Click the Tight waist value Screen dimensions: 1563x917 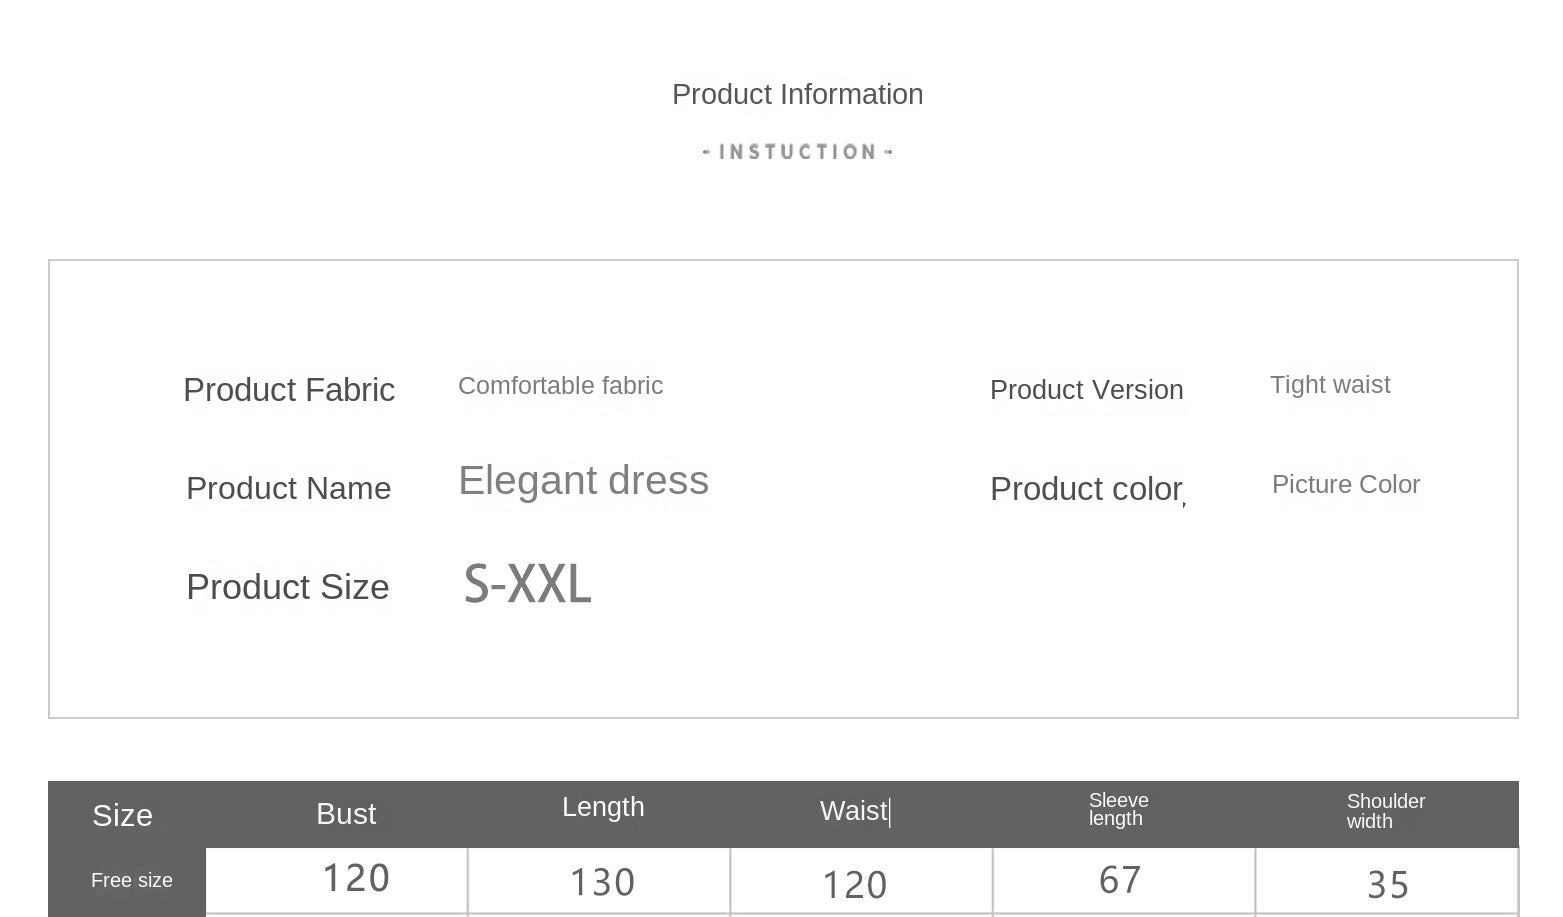click(1330, 385)
